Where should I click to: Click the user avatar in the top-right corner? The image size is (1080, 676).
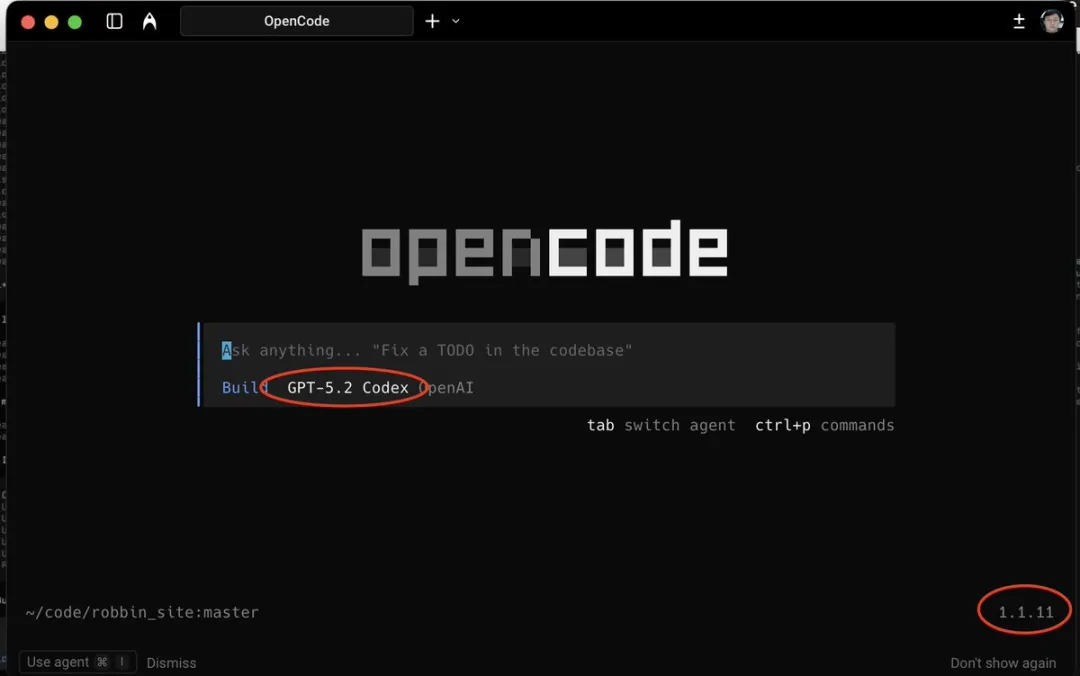coord(1051,20)
